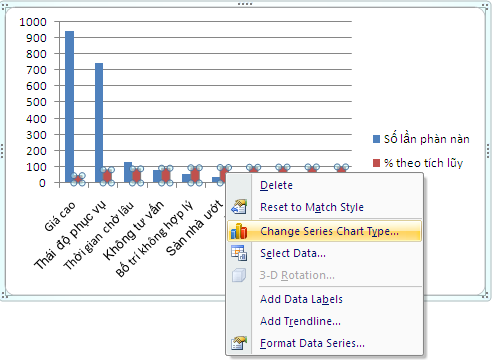Click blue legend swatch for Số lần phàn nàn
Image resolution: width=493 pixels, height=361 pixels.
[376, 139]
